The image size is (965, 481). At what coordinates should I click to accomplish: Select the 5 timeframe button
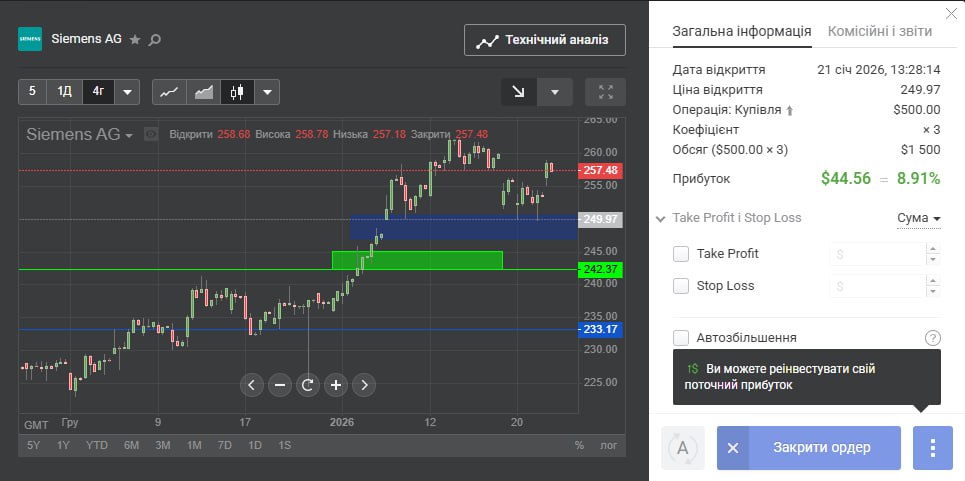point(33,92)
